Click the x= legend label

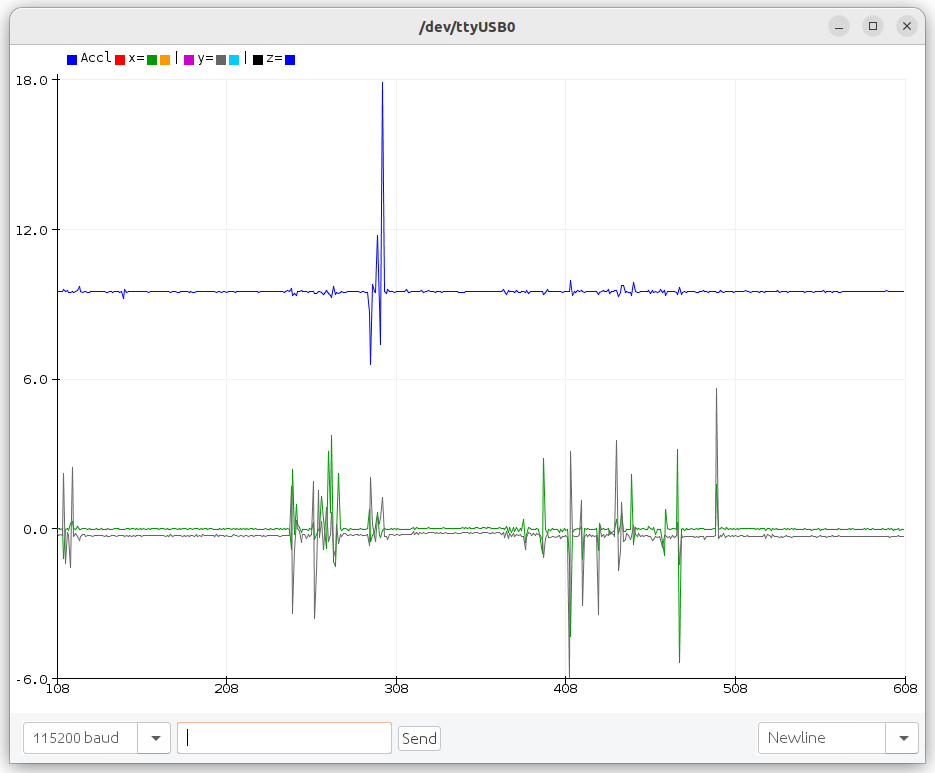[x=137, y=58]
